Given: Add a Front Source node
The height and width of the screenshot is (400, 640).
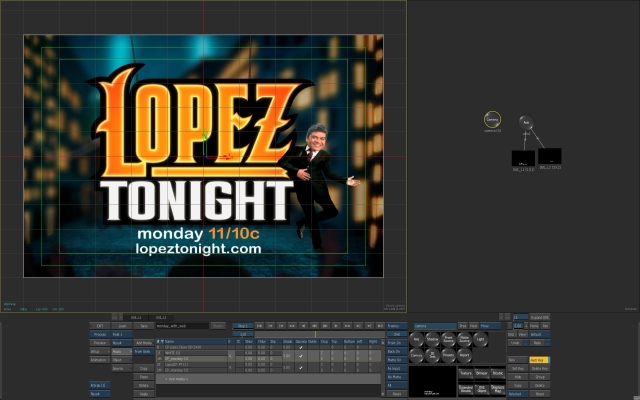Looking at the screenshot, I should coord(448,339).
